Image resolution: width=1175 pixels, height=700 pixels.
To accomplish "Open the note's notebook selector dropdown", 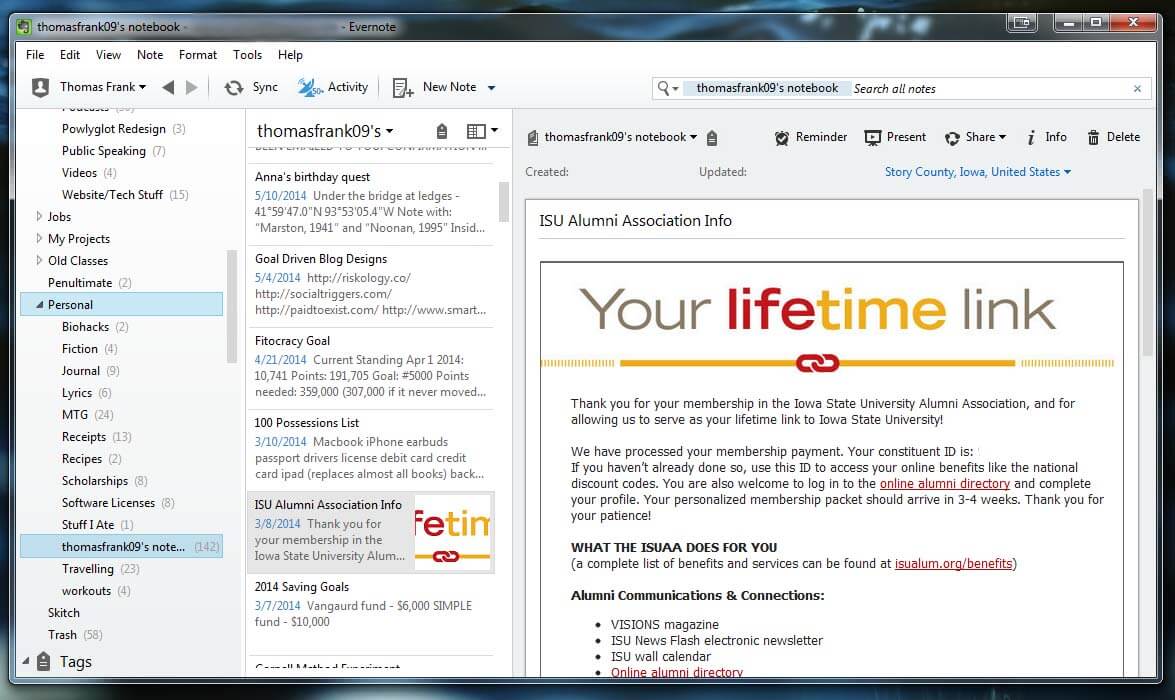I will pos(693,137).
